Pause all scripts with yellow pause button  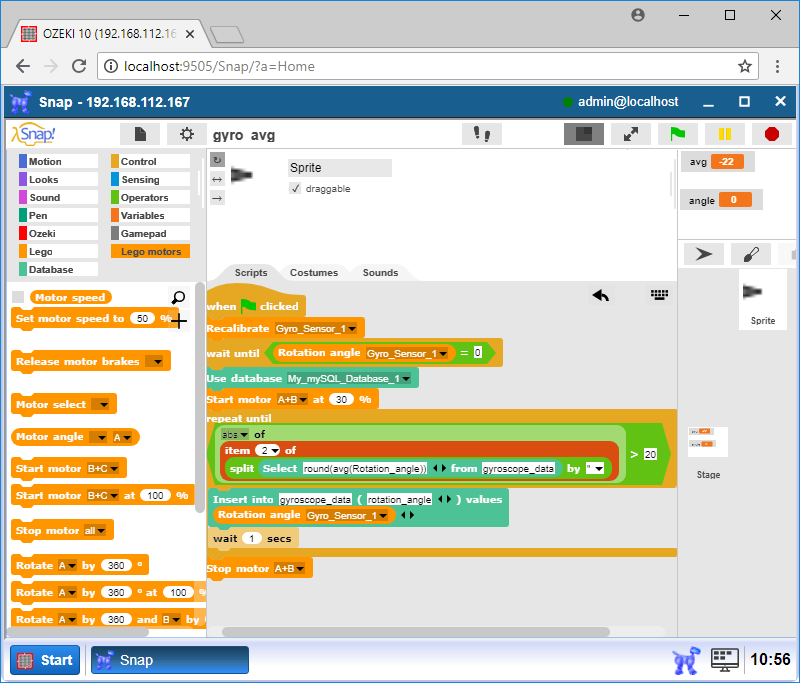tap(724, 134)
